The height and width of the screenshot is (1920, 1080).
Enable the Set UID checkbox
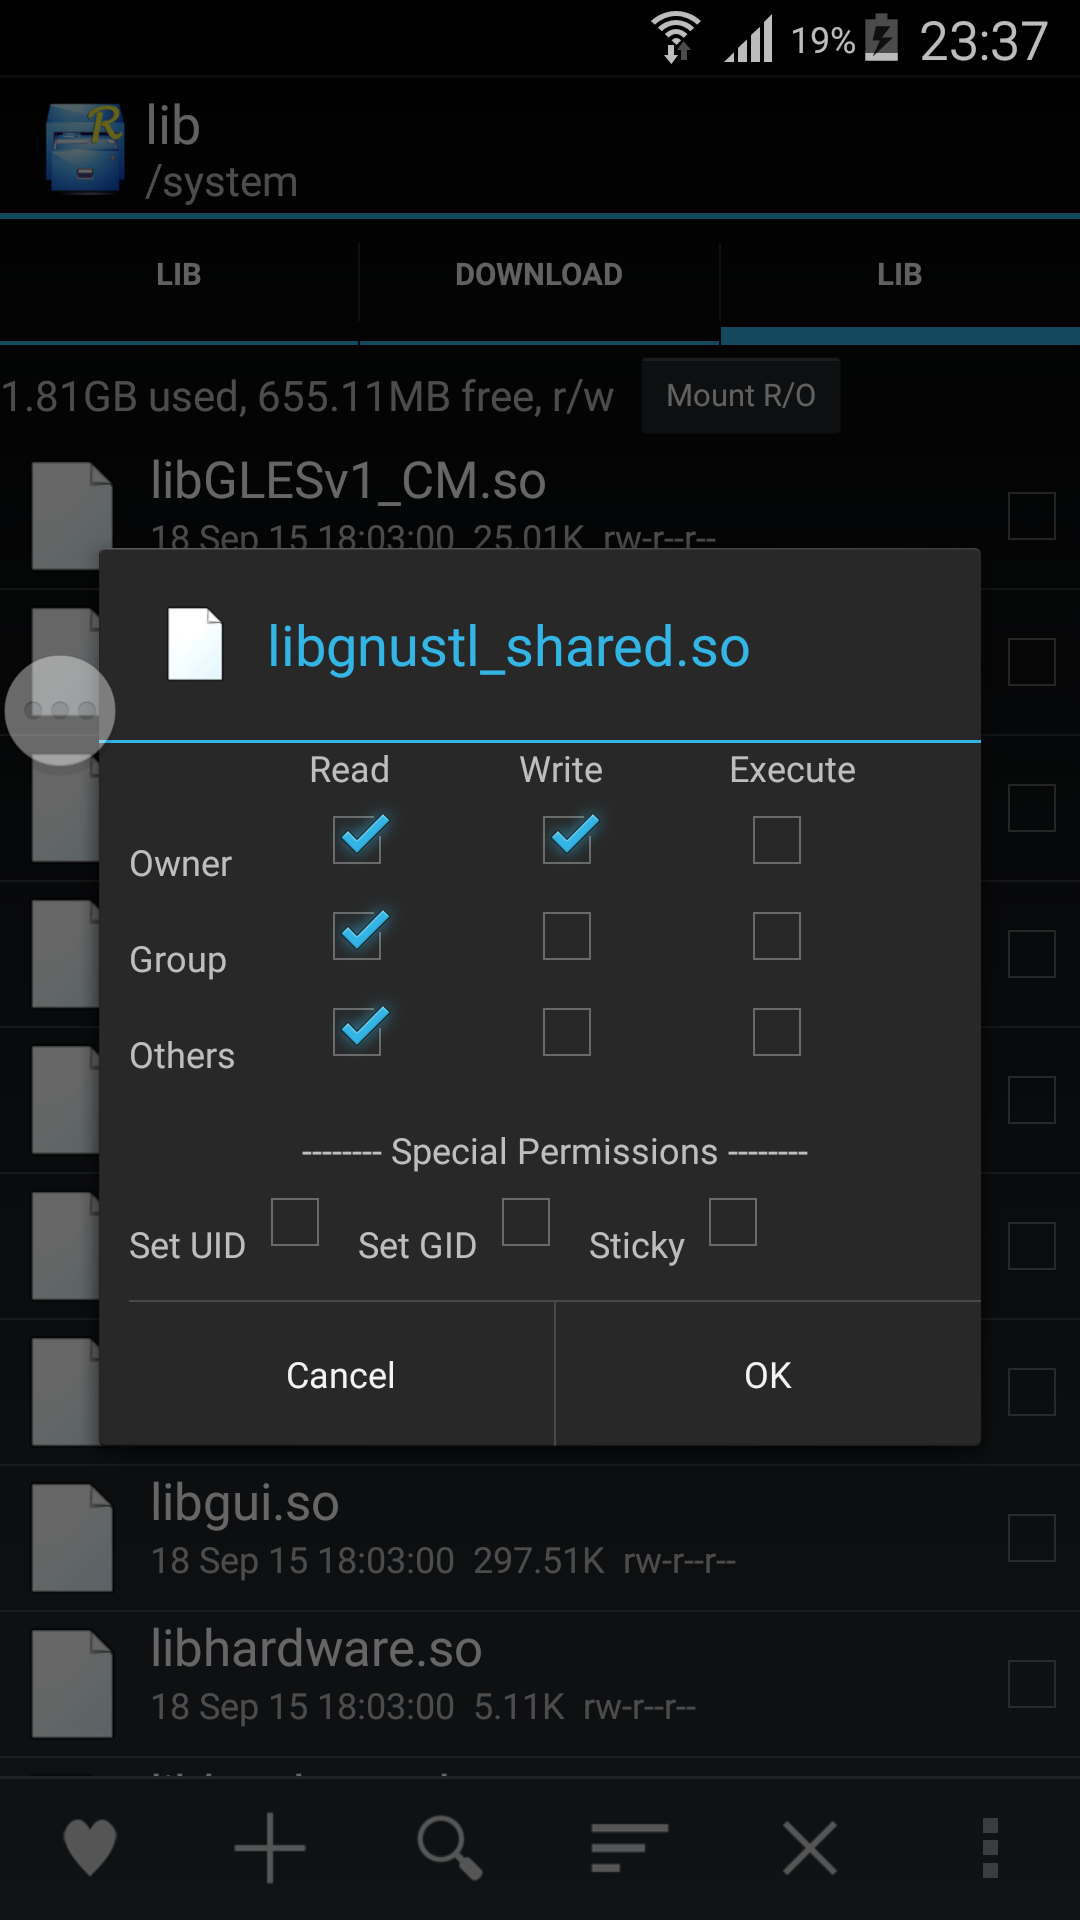click(x=295, y=1222)
